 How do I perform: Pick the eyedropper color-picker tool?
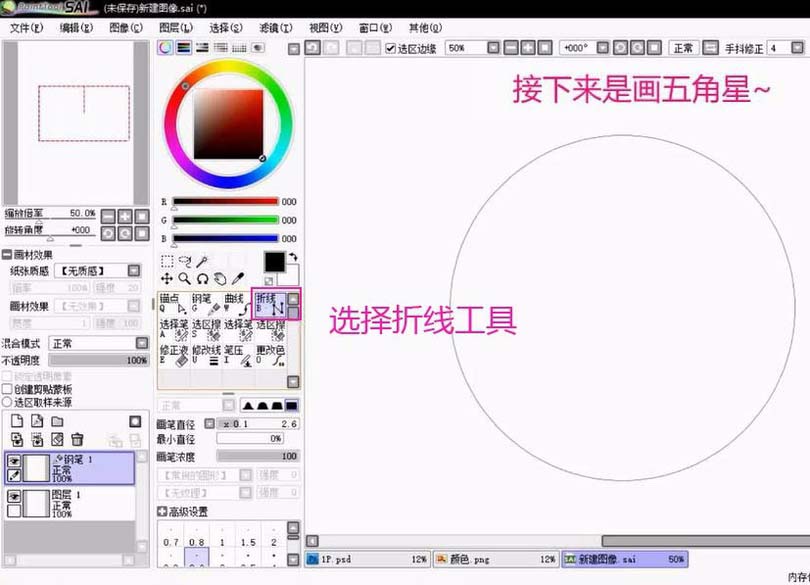[x=237, y=277]
